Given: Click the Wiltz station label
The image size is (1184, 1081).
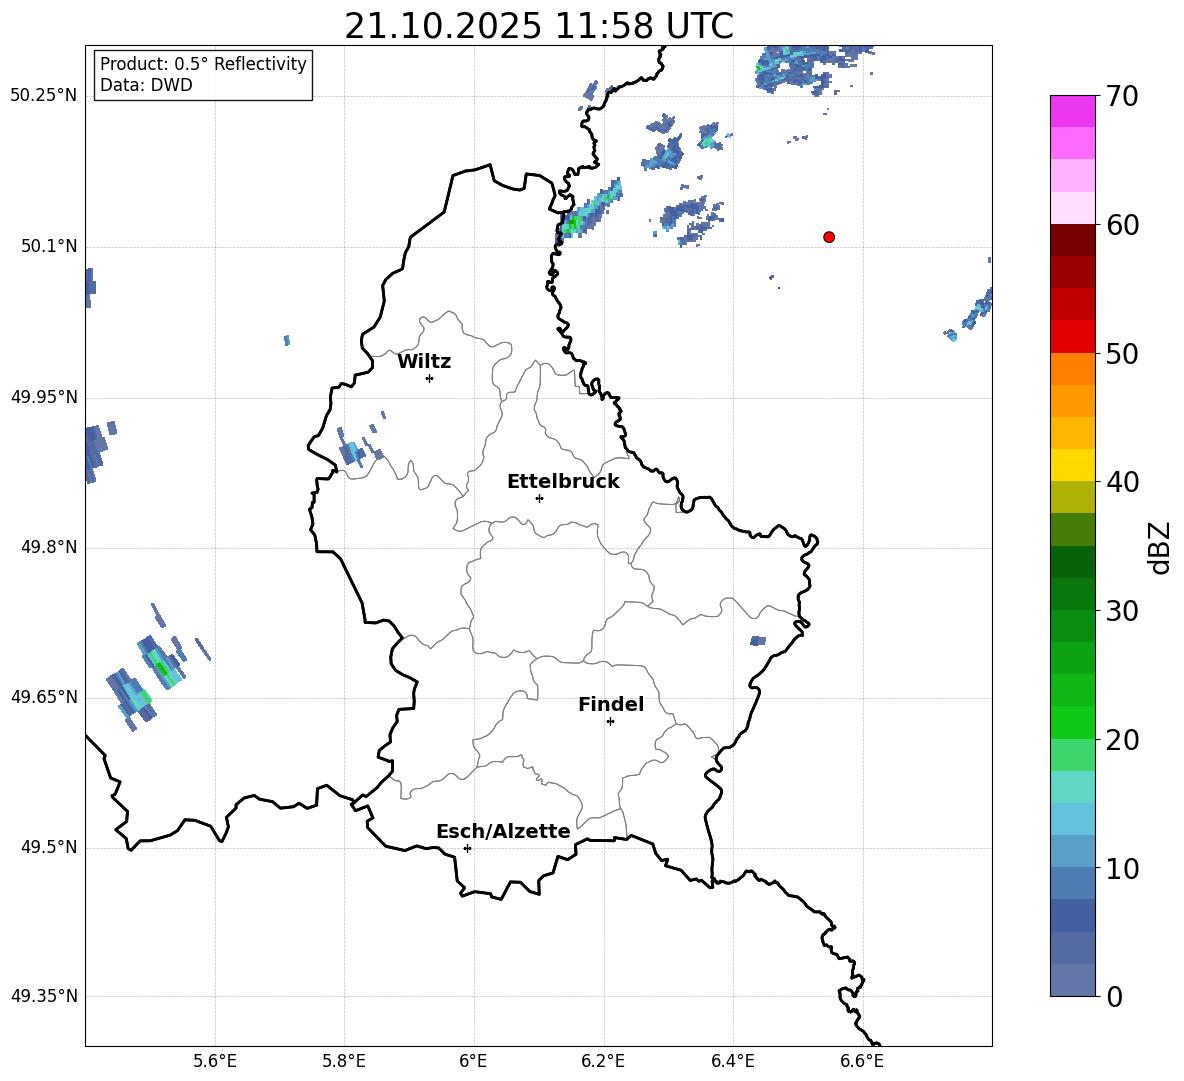Looking at the screenshot, I should (424, 362).
